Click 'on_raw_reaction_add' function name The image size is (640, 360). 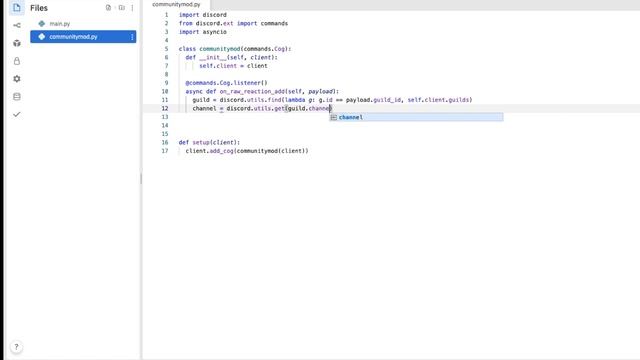(252, 91)
